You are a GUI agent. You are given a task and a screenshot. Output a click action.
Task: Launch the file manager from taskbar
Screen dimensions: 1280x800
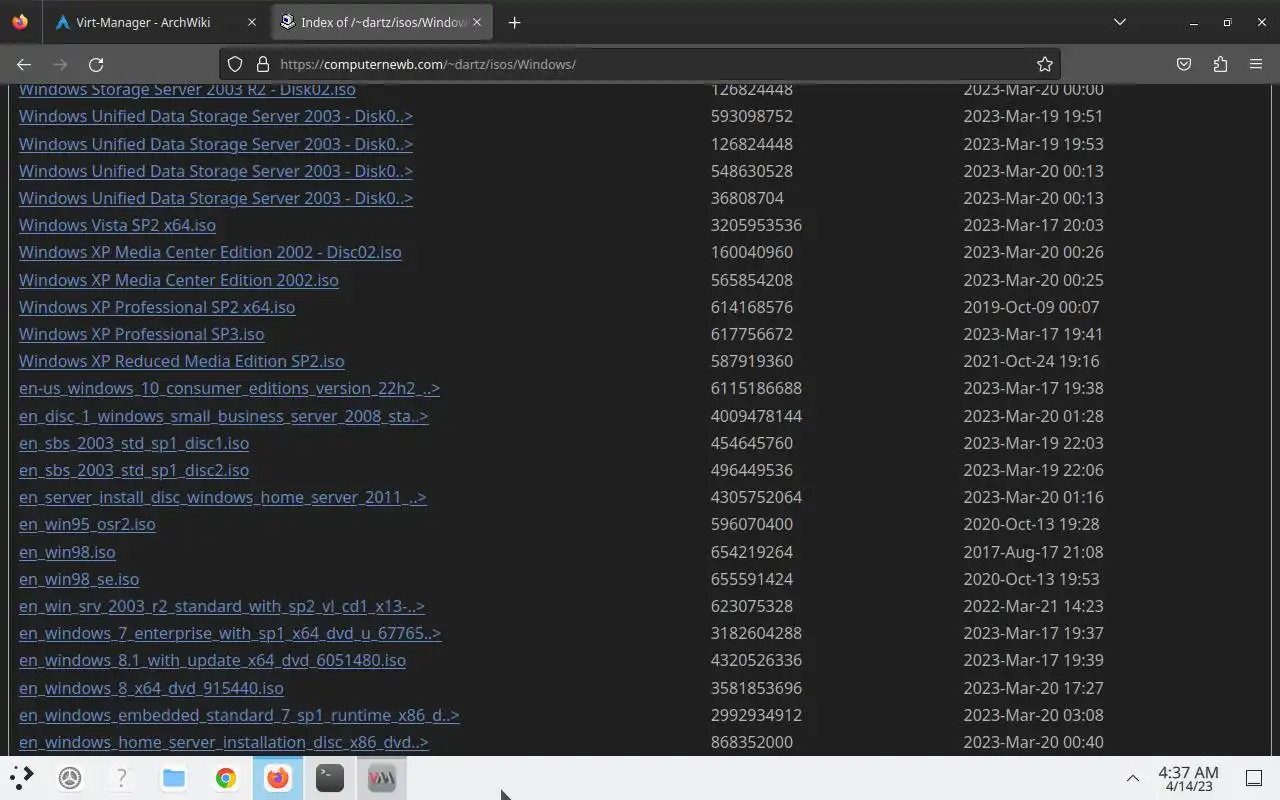tap(174, 777)
